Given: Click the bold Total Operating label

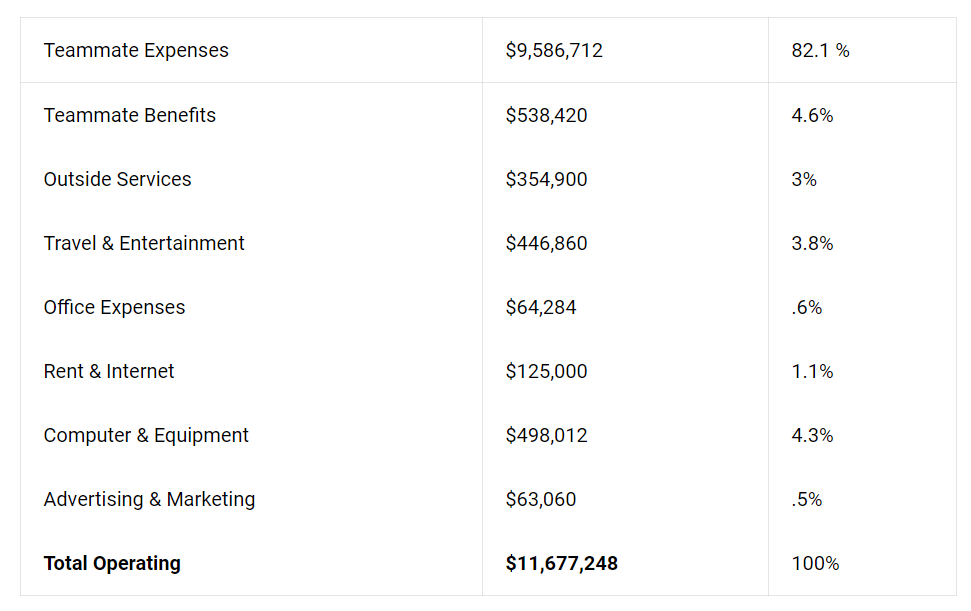Looking at the screenshot, I should [x=112, y=563].
